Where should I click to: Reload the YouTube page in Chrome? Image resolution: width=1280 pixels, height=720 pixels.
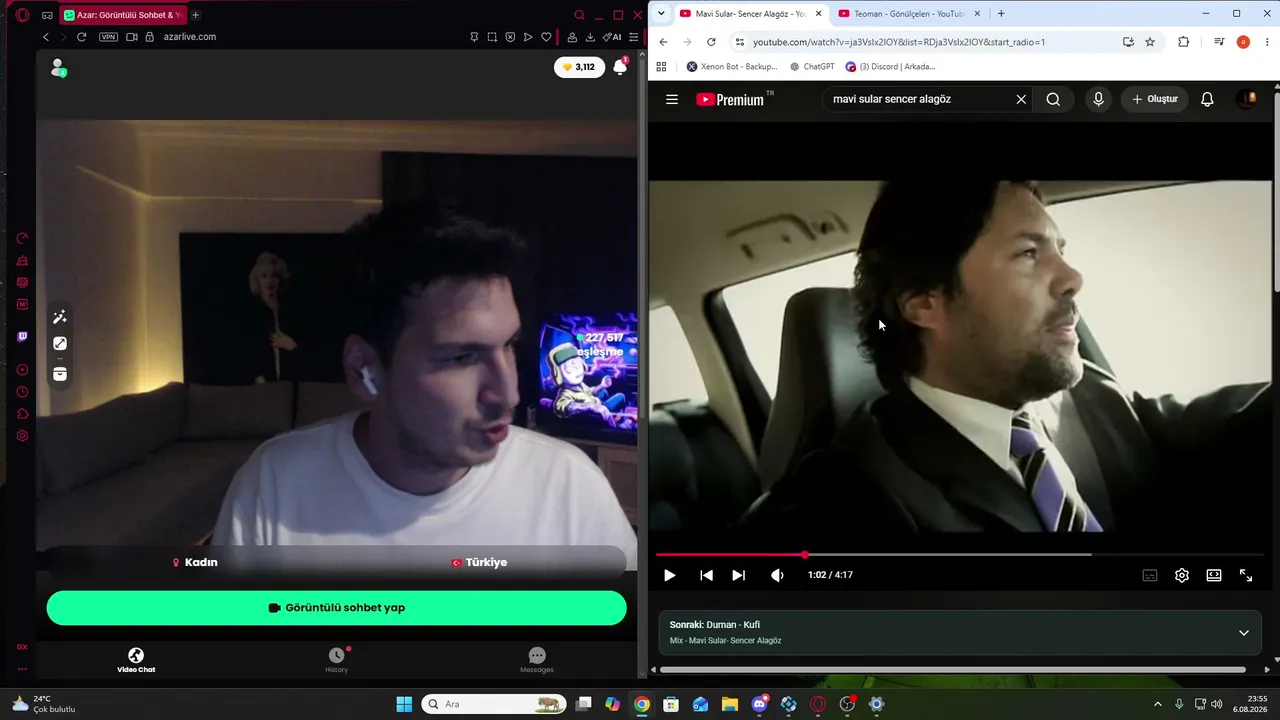pos(711,42)
